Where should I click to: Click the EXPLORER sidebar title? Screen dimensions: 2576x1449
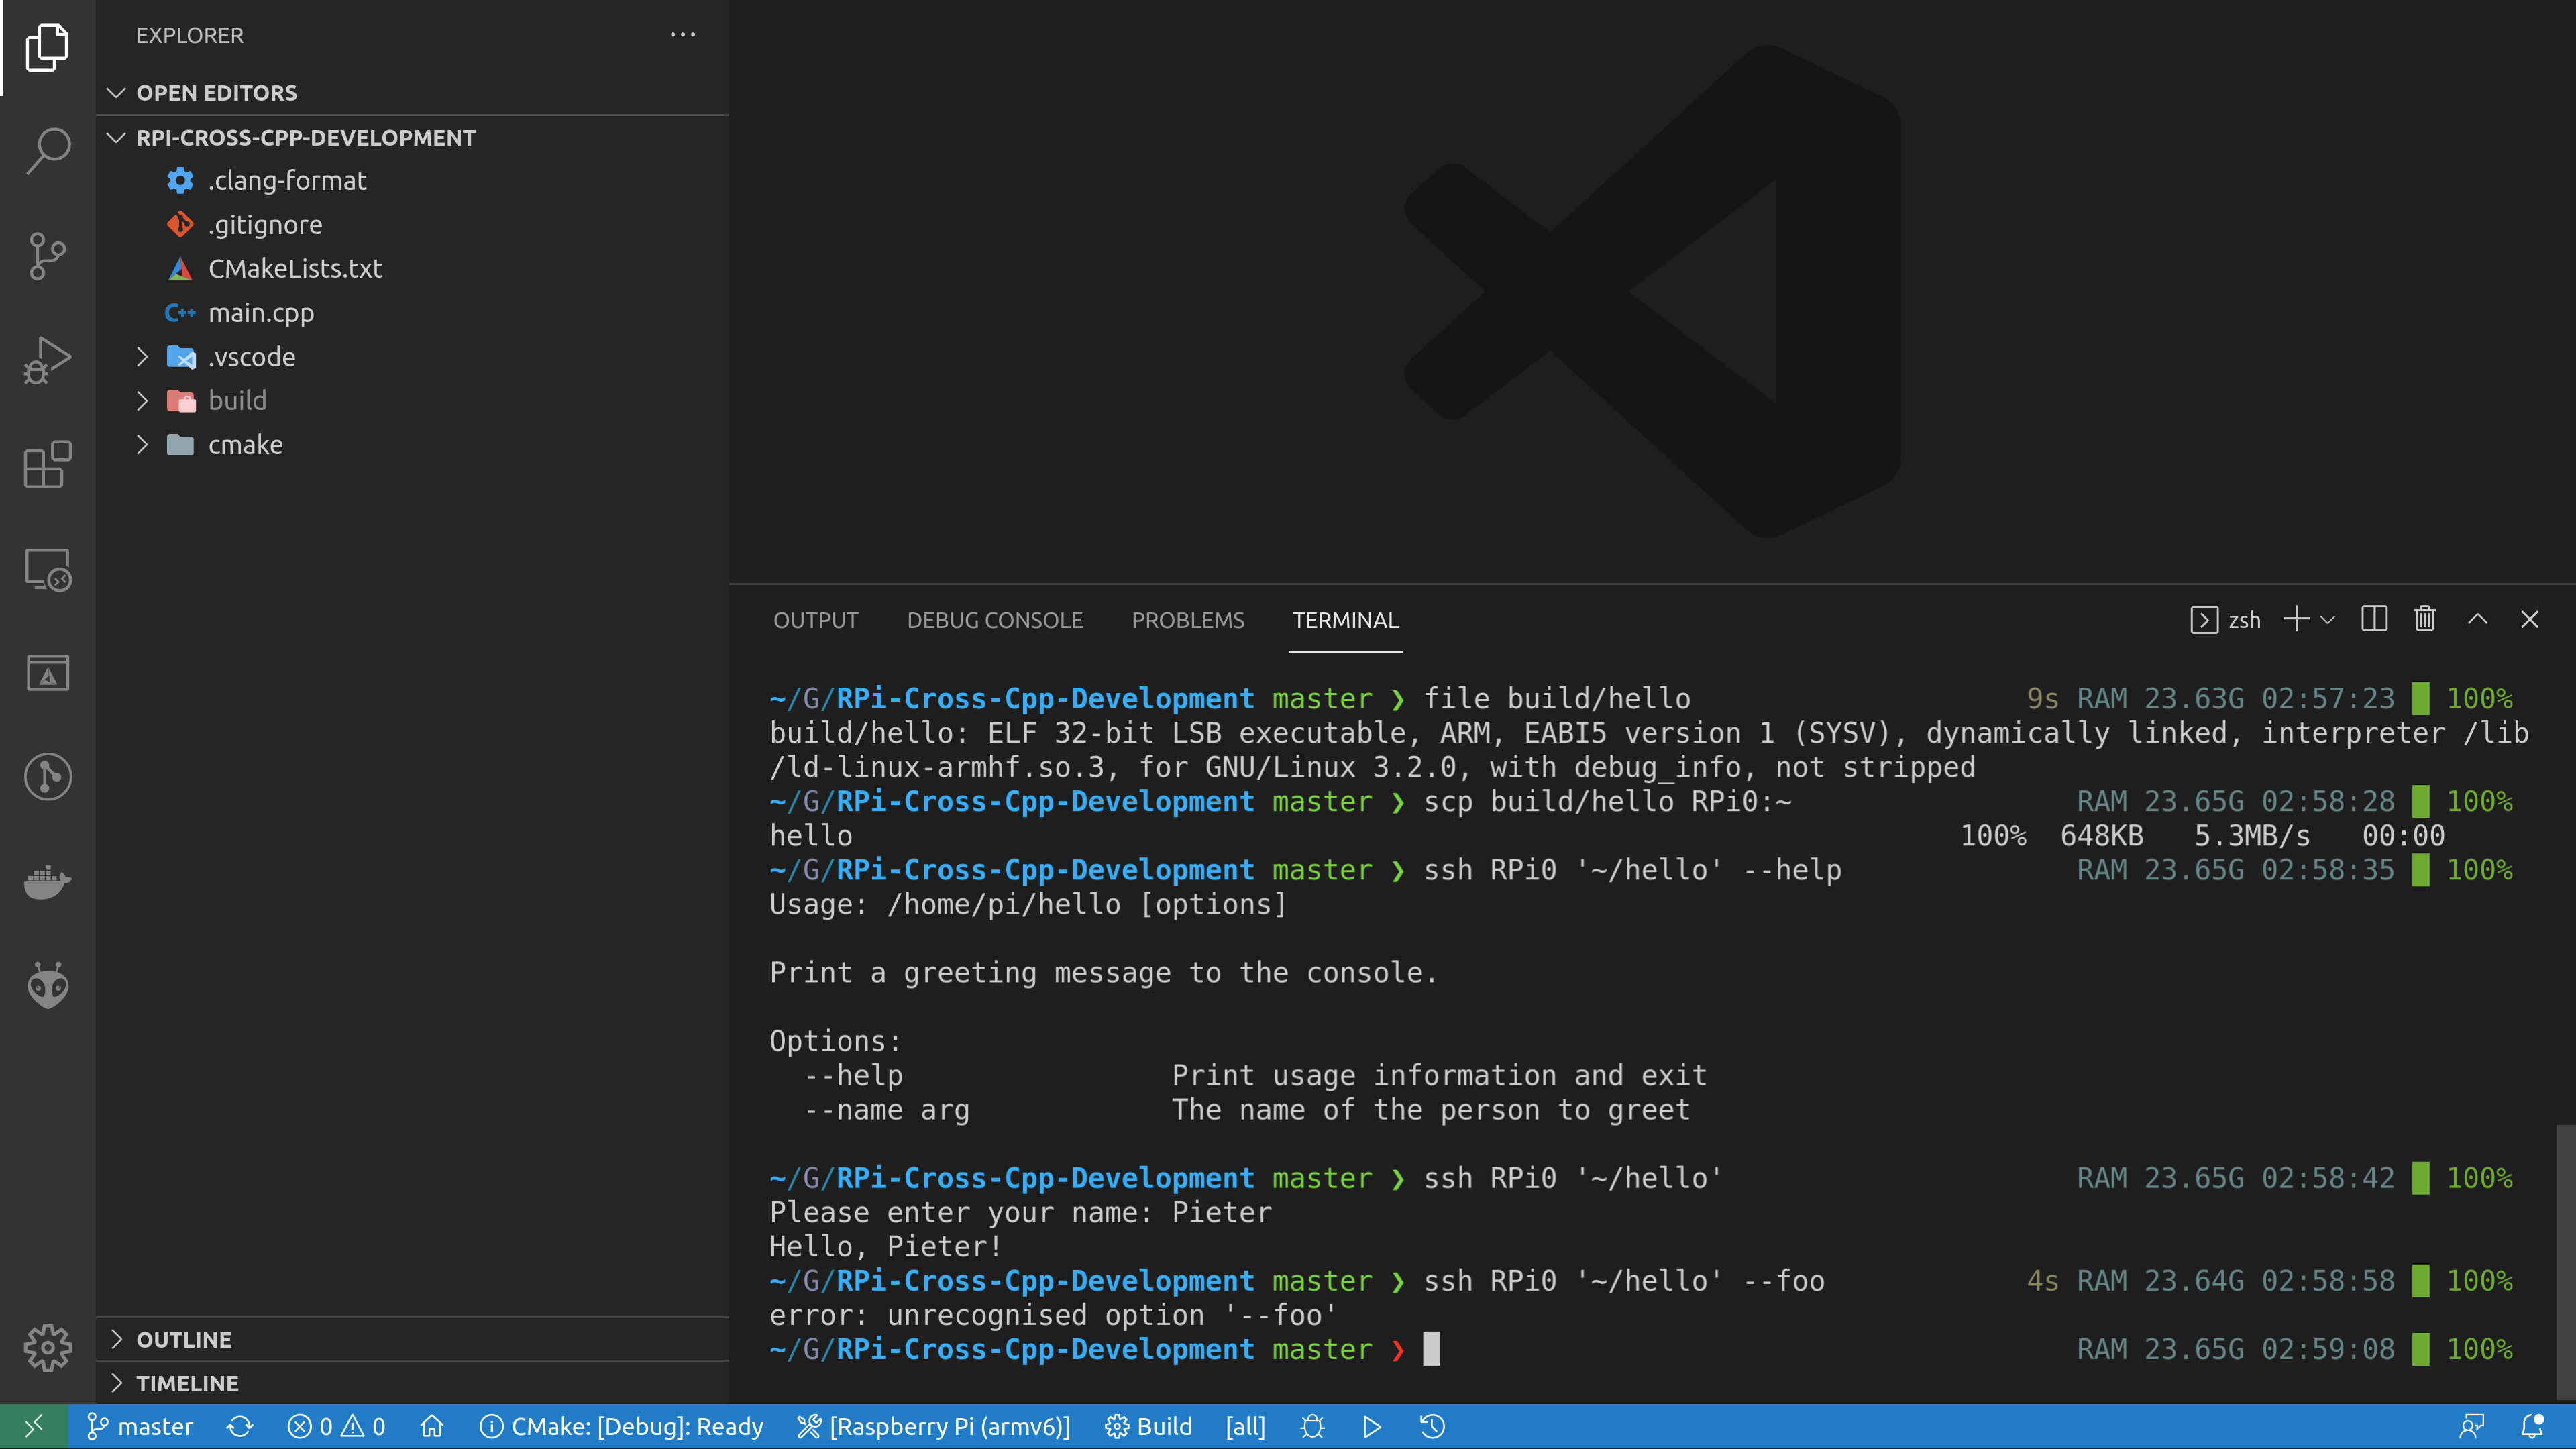(x=190, y=35)
